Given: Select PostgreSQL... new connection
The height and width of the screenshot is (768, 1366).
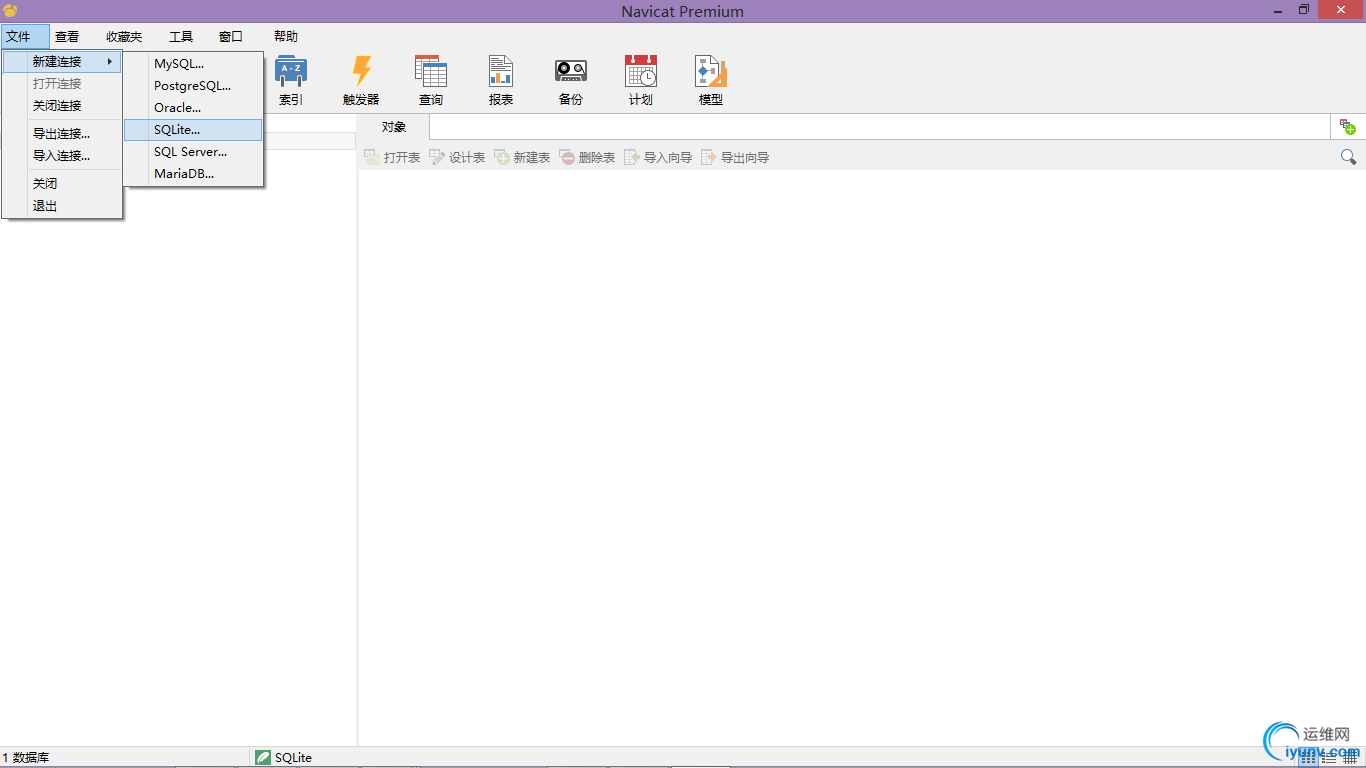Looking at the screenshot, I should pos(193,86).
